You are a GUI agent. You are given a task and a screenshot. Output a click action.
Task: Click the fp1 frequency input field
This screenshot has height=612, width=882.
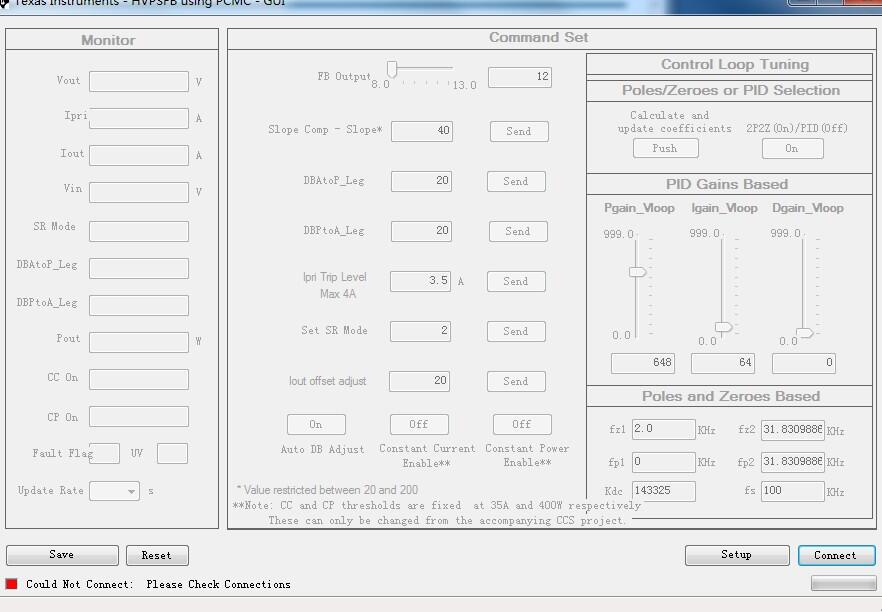coord(664,462)
